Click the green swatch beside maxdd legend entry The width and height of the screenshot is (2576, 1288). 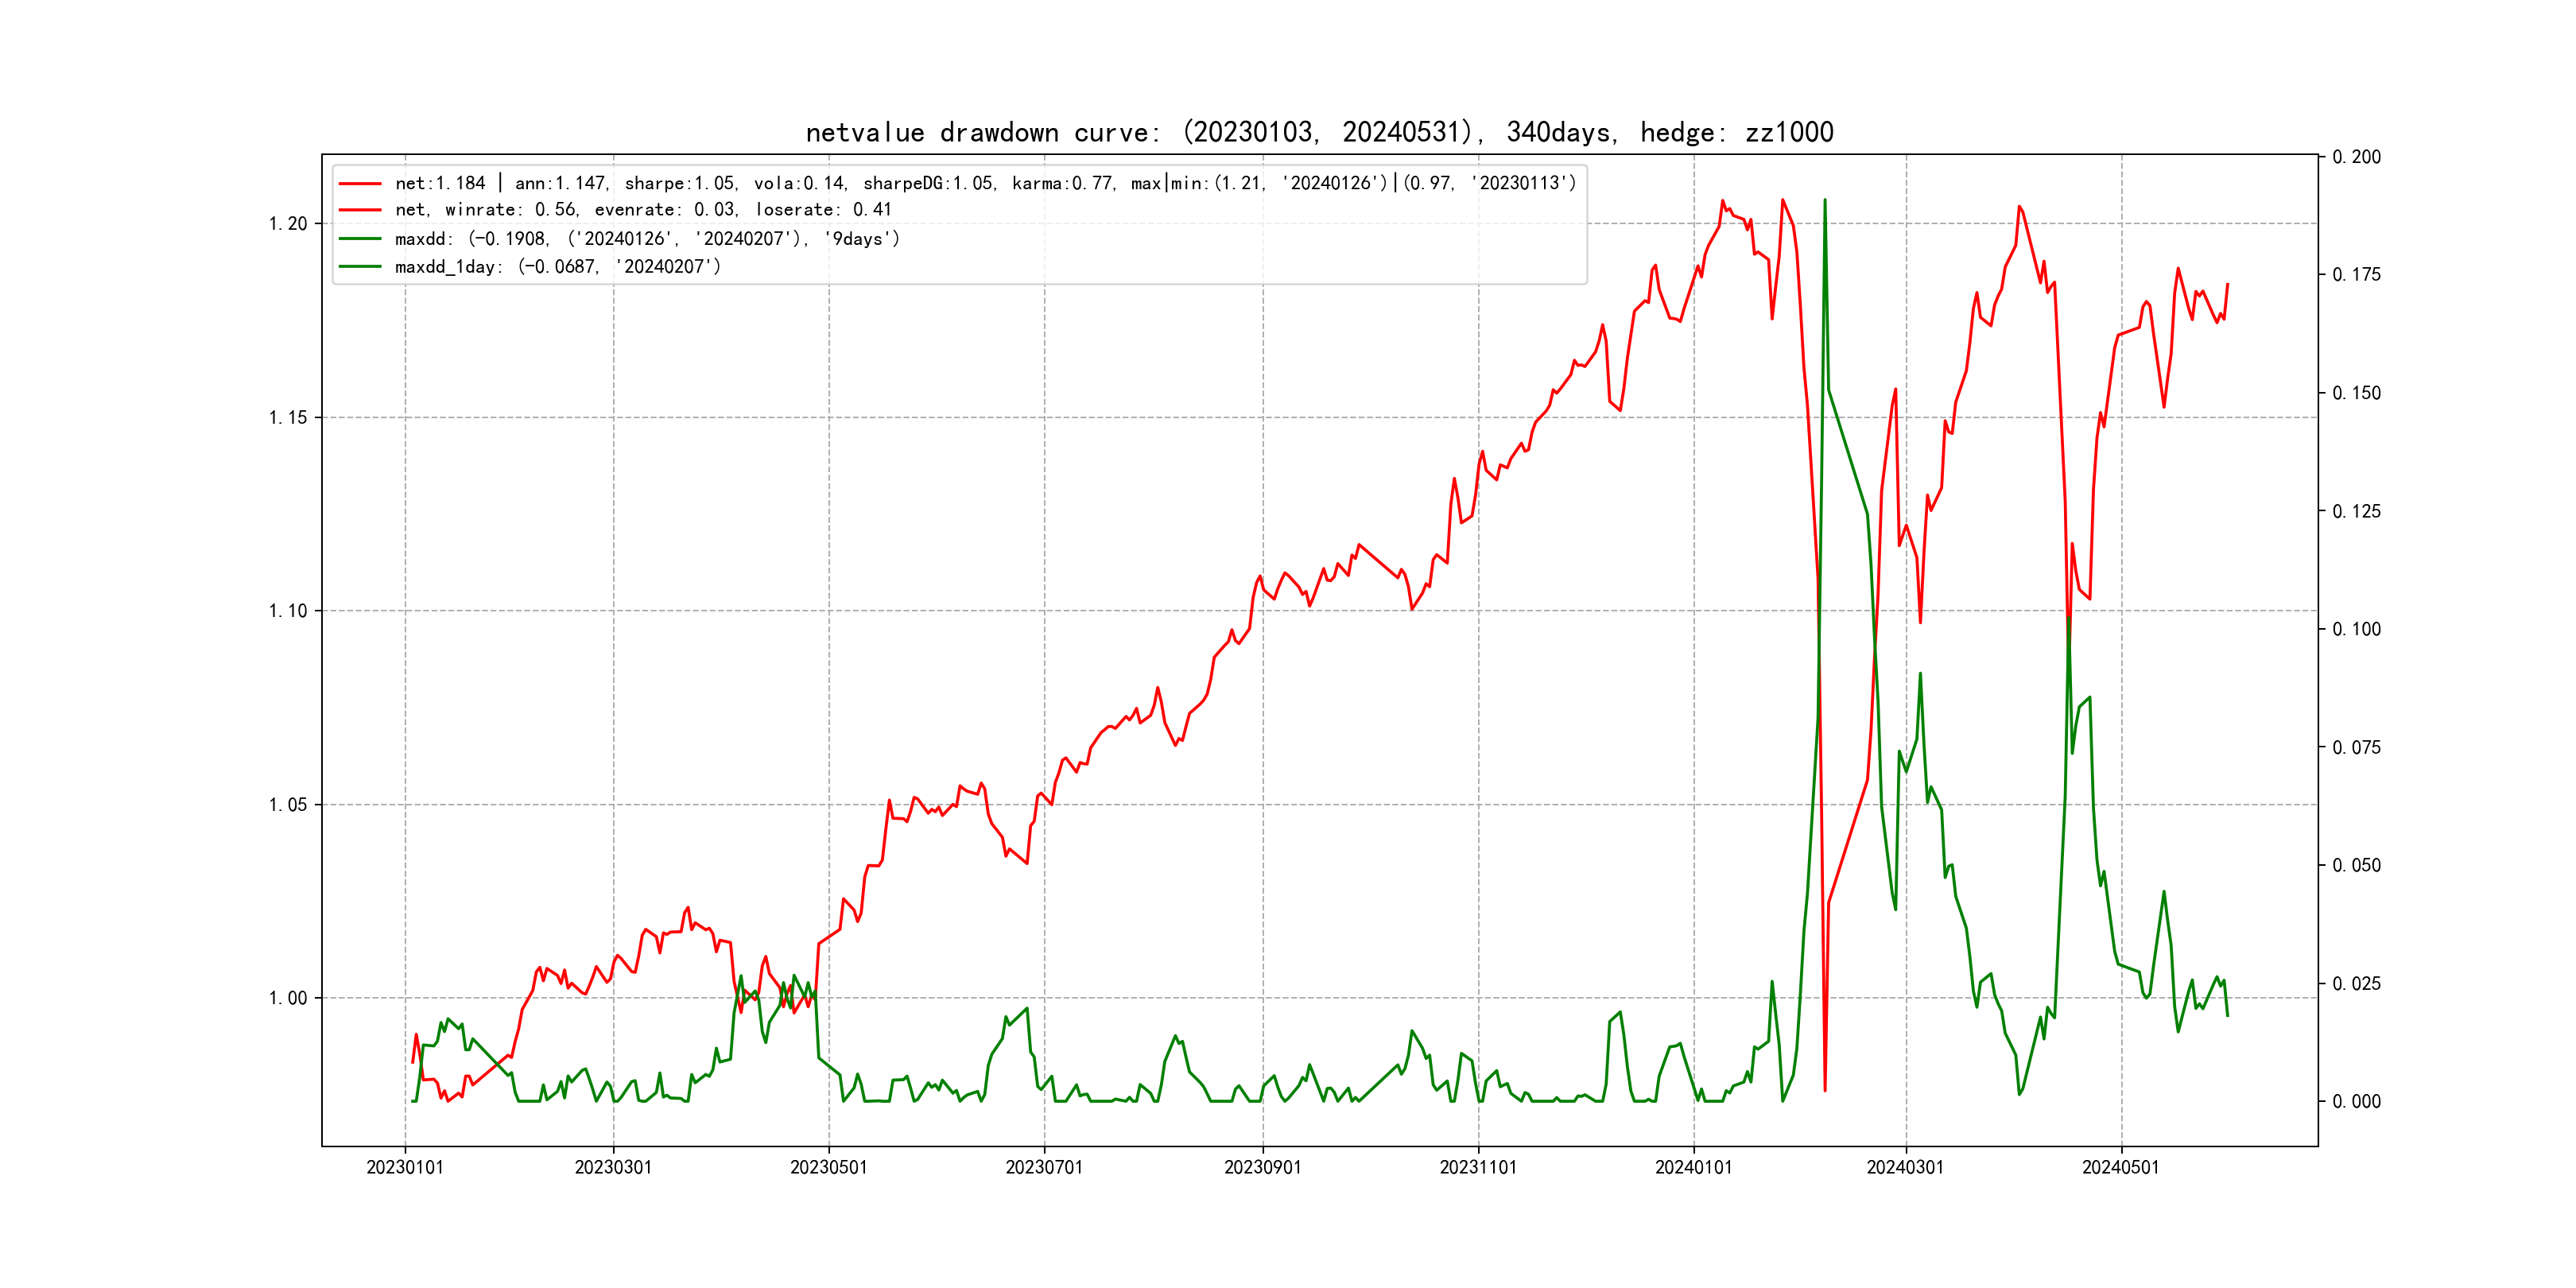click(x=360, y=239)
